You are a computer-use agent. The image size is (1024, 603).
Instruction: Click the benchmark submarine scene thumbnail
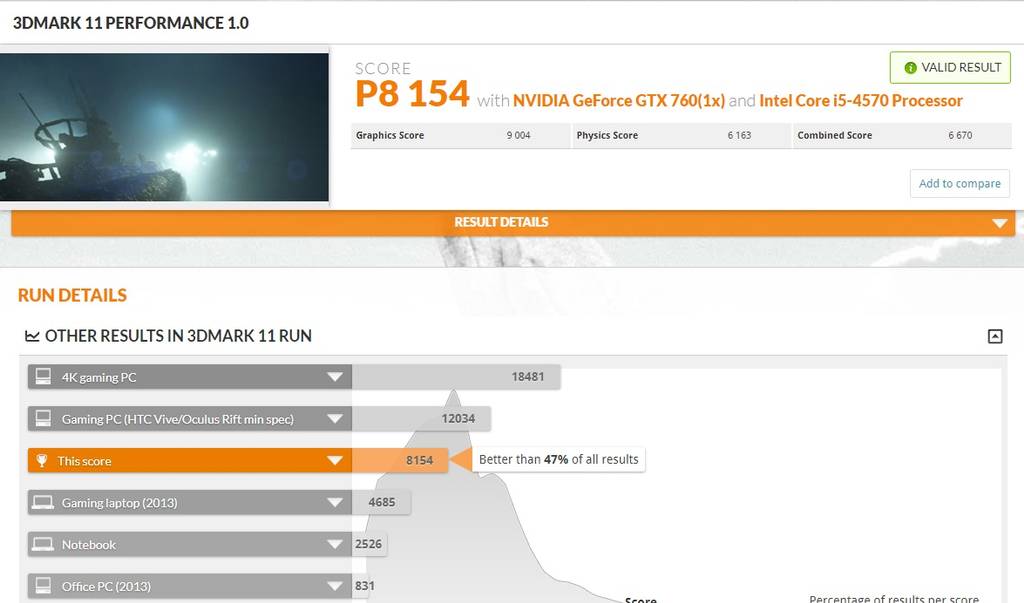(x=164, y=127)
